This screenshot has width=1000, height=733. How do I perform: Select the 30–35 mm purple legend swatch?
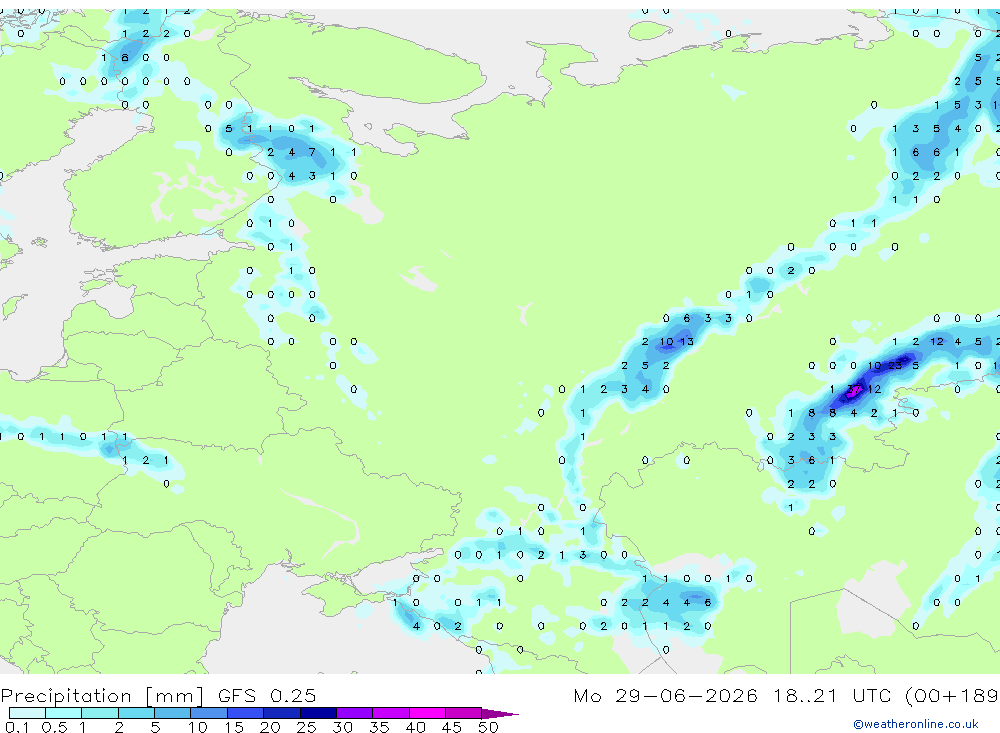[354, 713]
